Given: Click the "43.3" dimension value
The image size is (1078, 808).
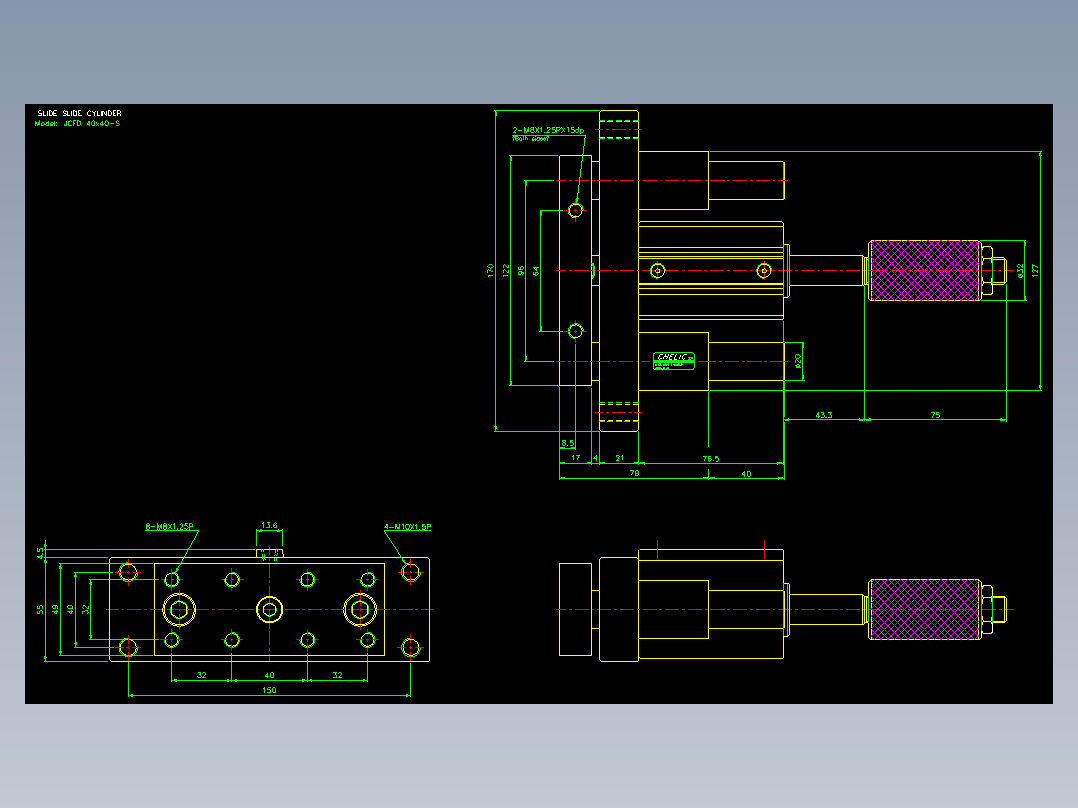Looking at the screenshot, I should (x=824, y=415).
